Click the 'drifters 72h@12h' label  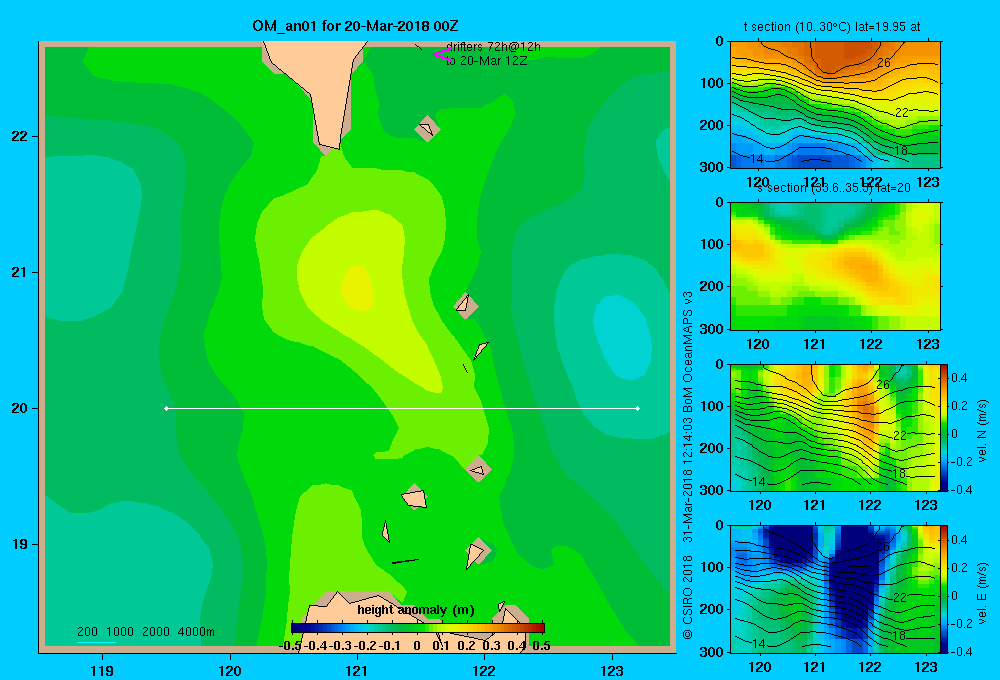click(493, 47)
